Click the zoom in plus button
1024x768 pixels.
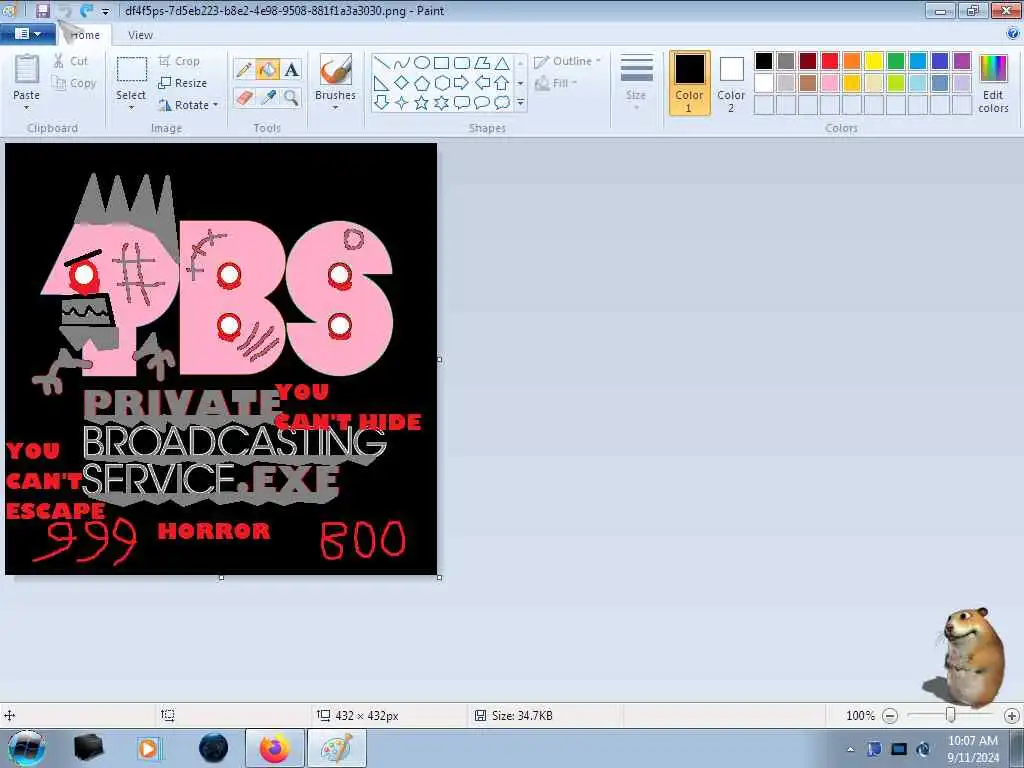1012,716
